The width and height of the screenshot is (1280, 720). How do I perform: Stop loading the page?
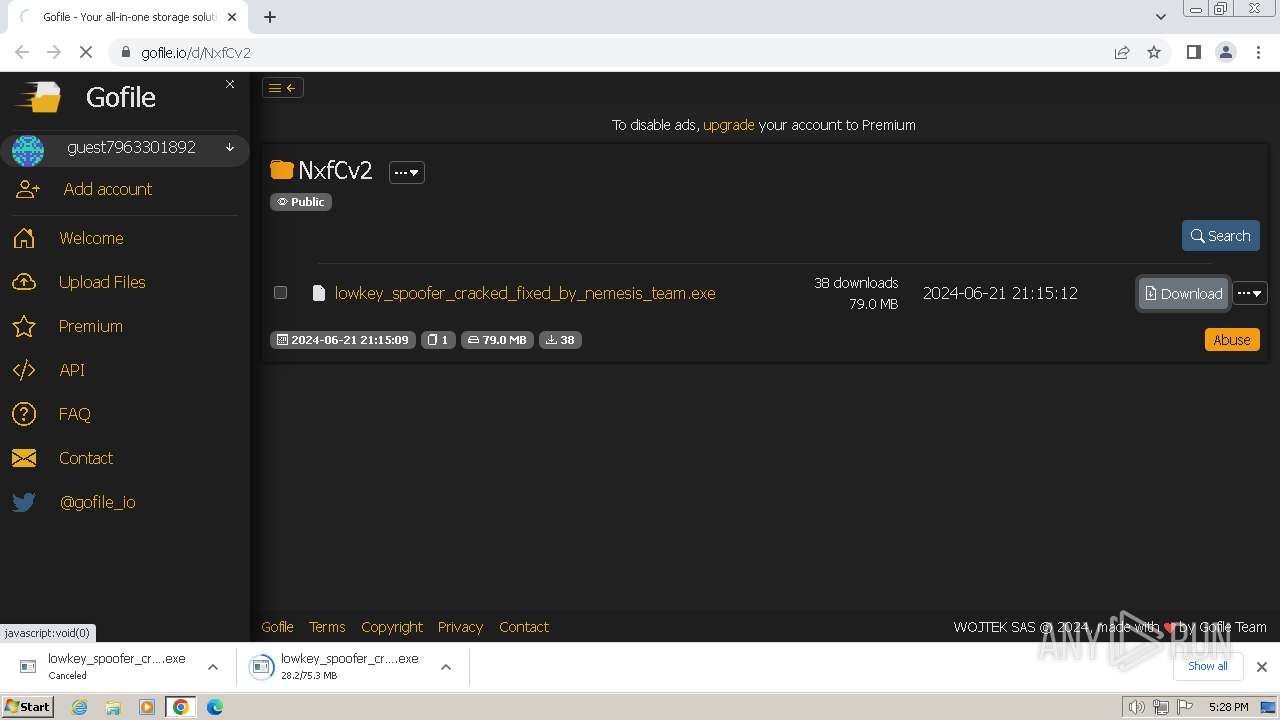coord(86,52)
